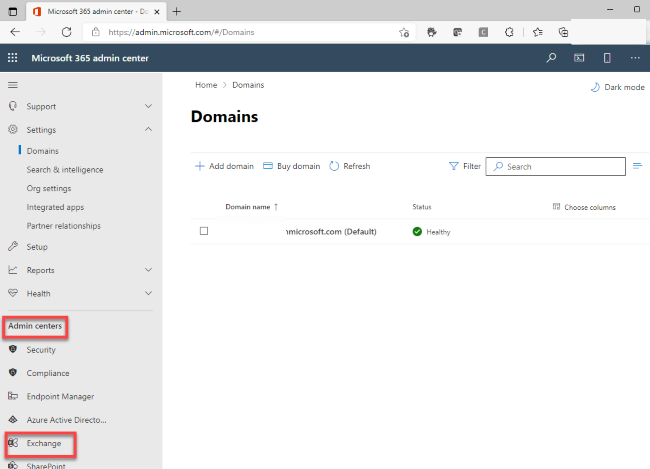Click the Reports chart icon
This screenshot has width=650, height=469.
coord(13,270)
